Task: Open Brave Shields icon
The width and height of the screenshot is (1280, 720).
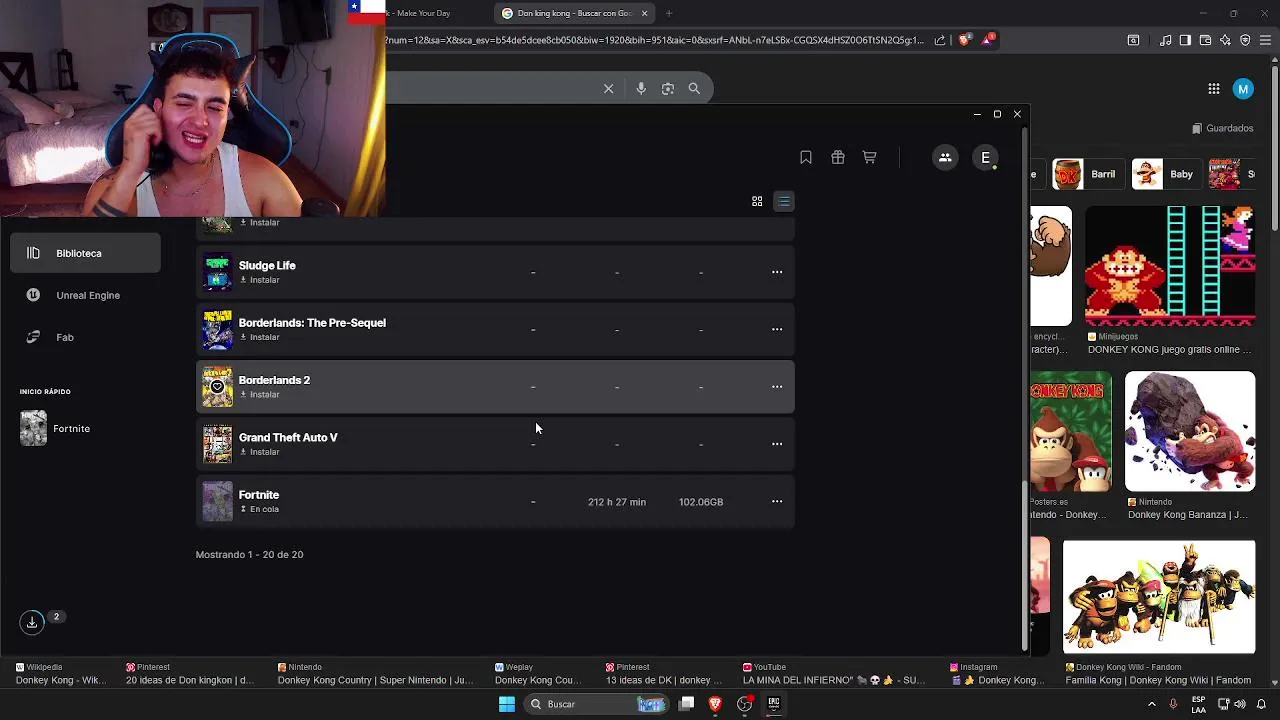Action: point(964,40)
